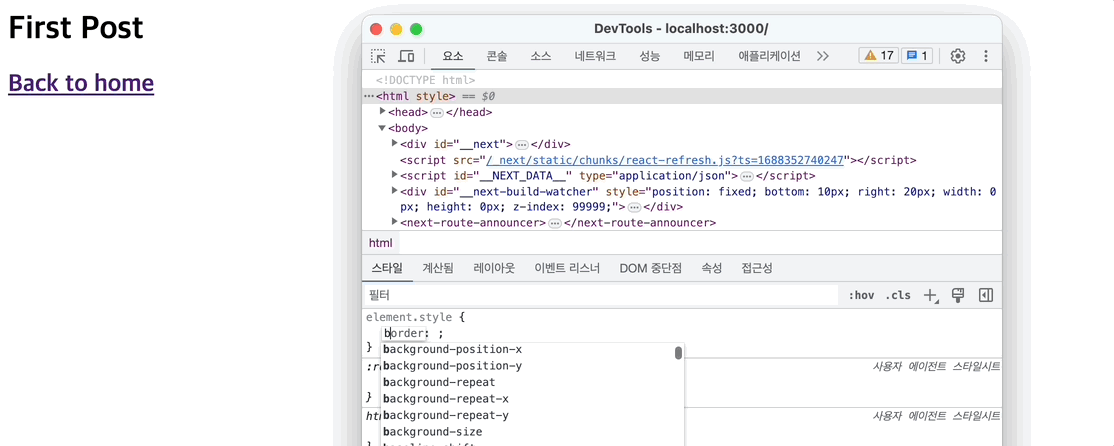
Task: Expand the head element
Action: [x=383, y=112]
